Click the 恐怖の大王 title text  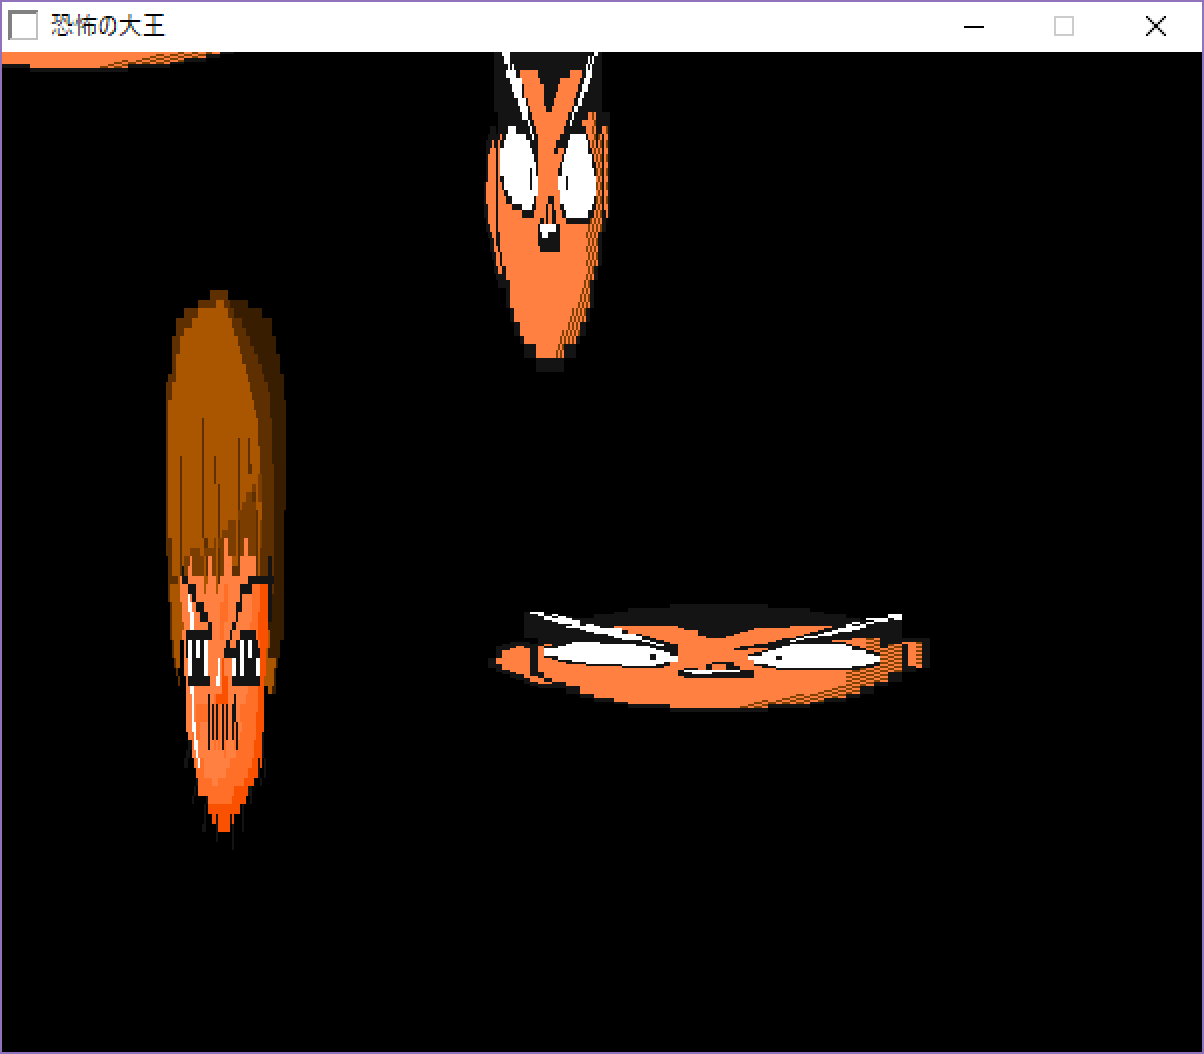108,26
